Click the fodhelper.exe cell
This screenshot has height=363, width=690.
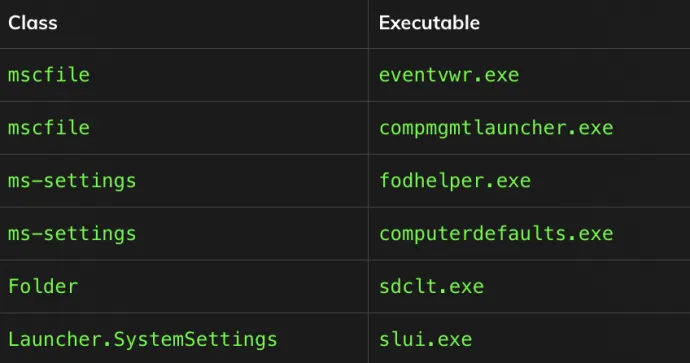point(455,181)
